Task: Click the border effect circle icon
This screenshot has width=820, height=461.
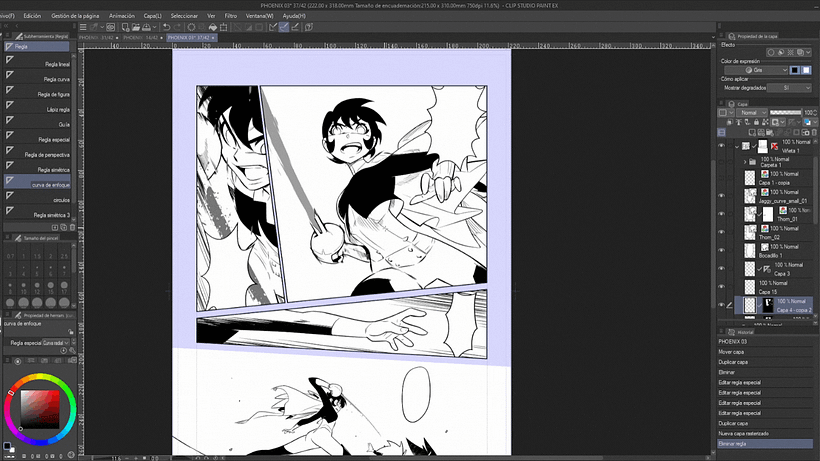Action: [771, 52]
